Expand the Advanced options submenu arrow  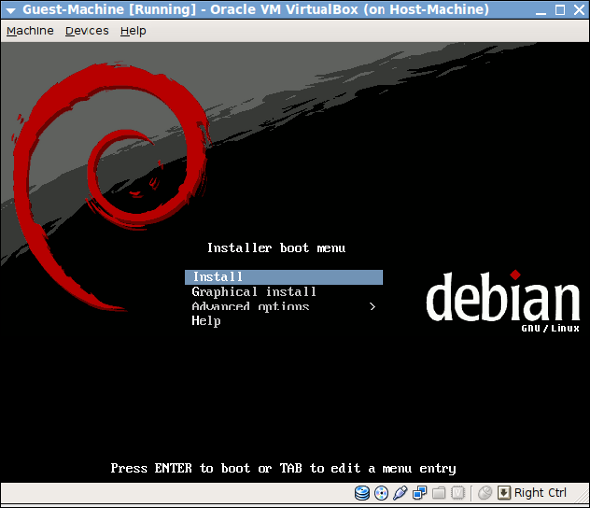point(373,307)
